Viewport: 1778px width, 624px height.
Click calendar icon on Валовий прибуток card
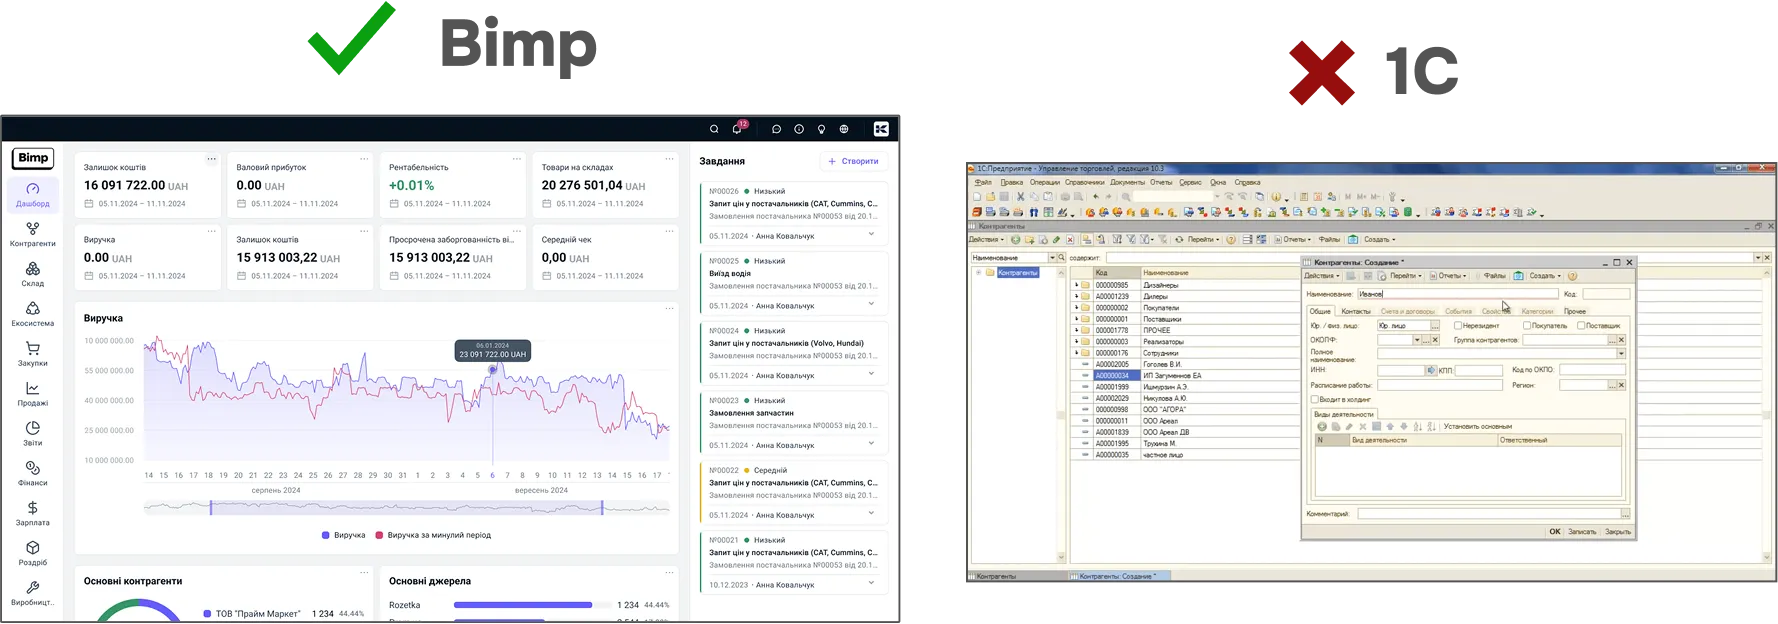tap(241, 204)
